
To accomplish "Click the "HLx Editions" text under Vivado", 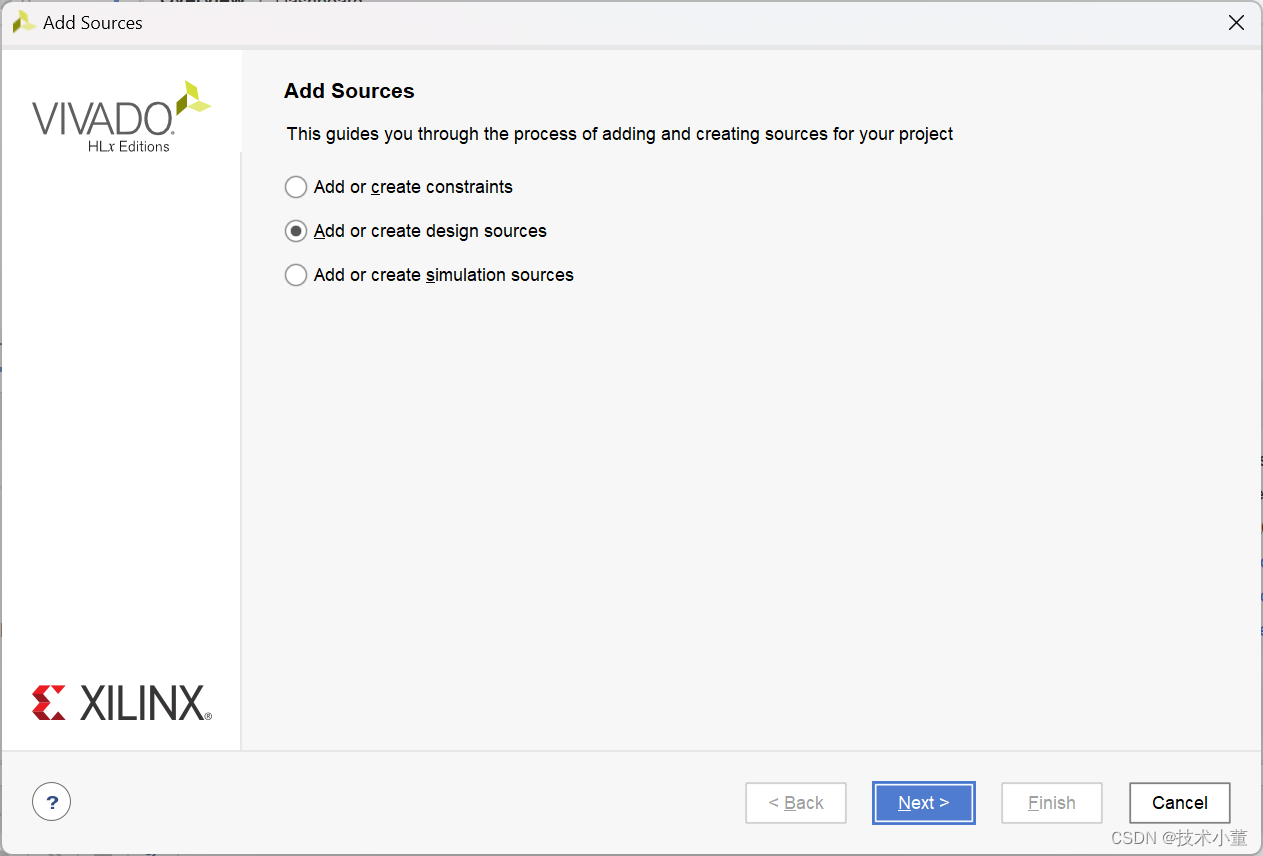I will [129, 147].
